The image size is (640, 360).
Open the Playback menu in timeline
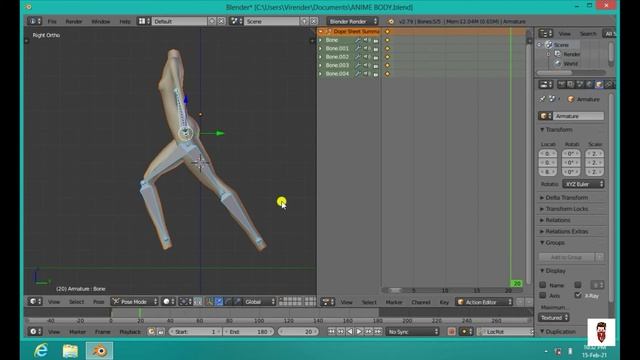click(130, 332)
